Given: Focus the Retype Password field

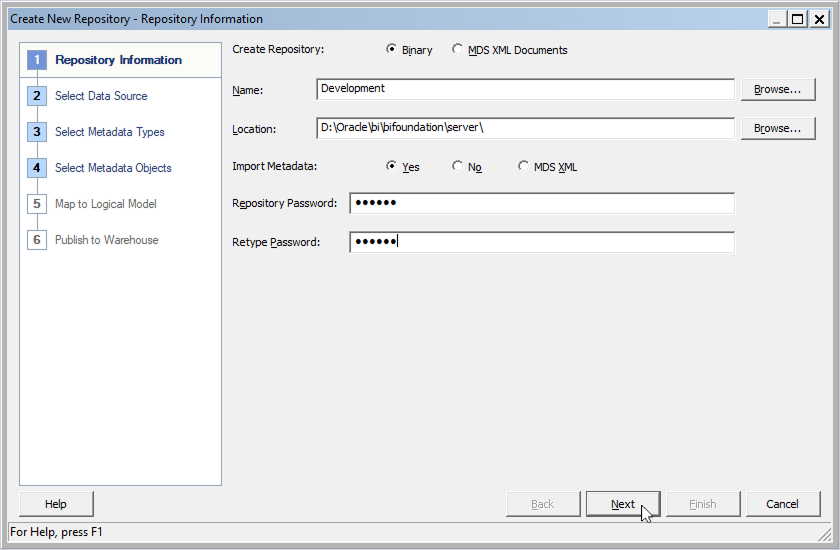Looking at the screenshot, I should [x=541, y=242].
